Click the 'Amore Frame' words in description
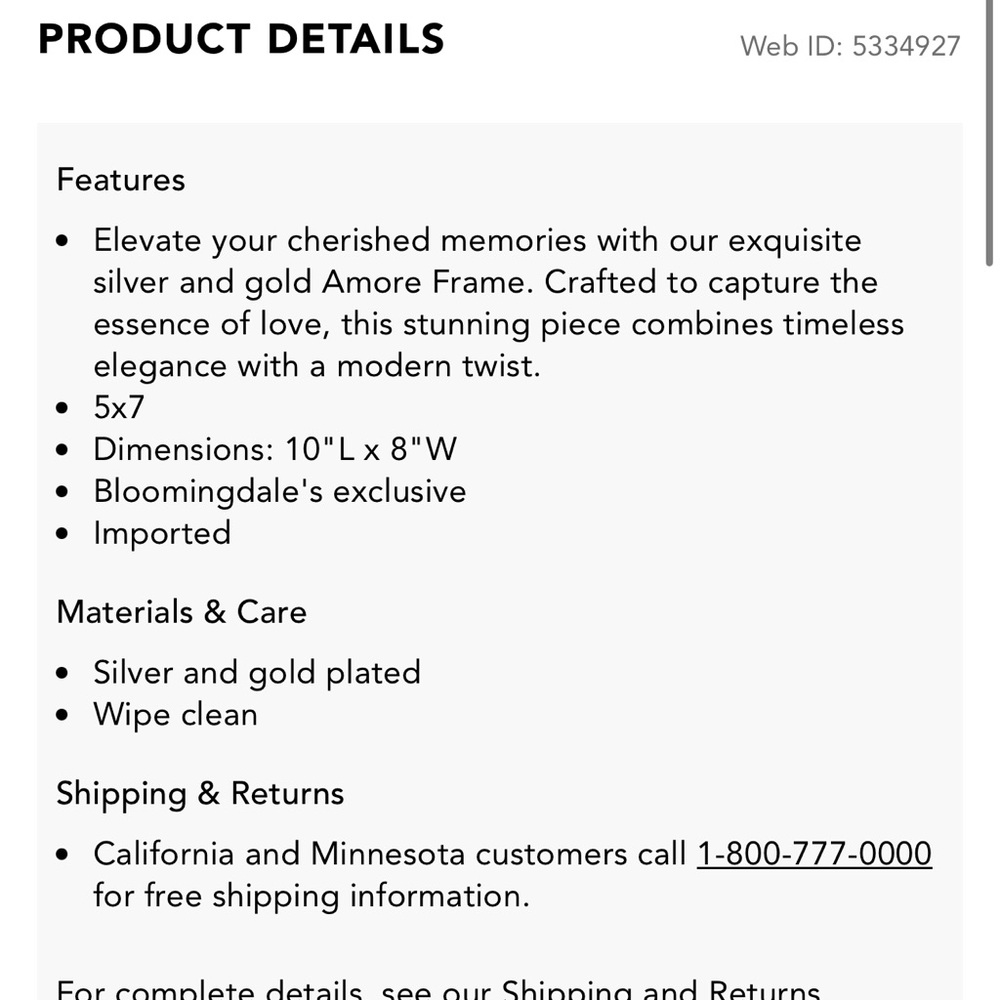Viewport: 1000px width, 1000px height. point(427,282)
